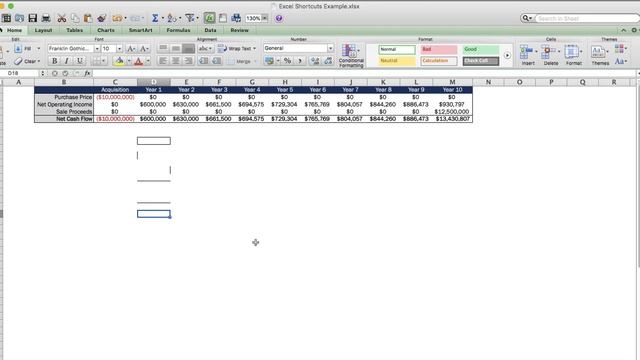
Task: Click the purple Help icon
Action: (279, 18)
